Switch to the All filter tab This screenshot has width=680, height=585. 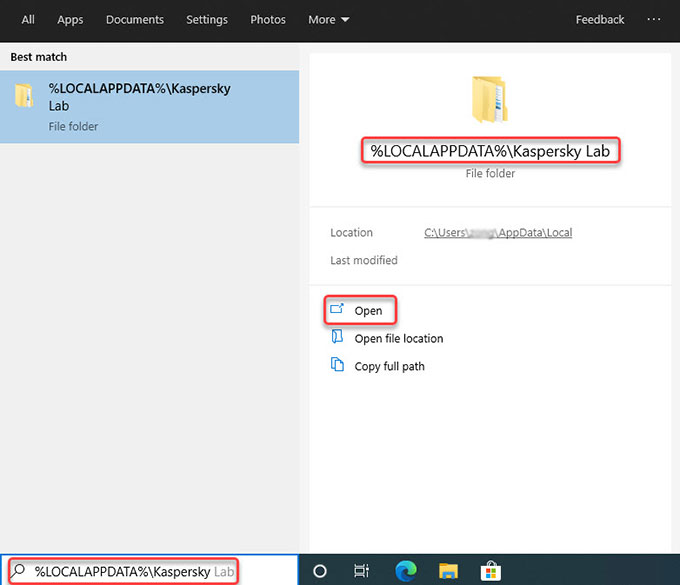point(28,20)
